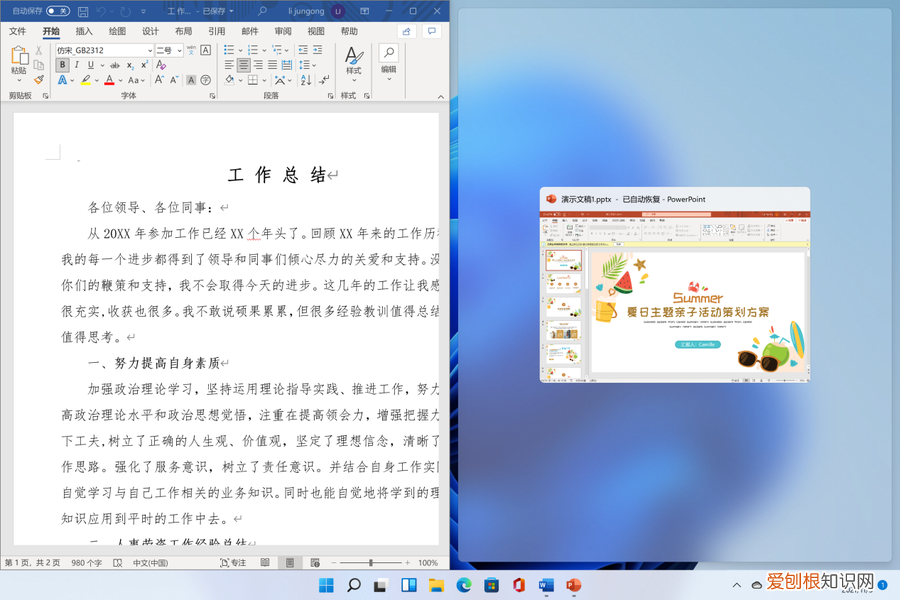Toggle underline on selected text
The image size is (900, 600).
coord(90,64)
